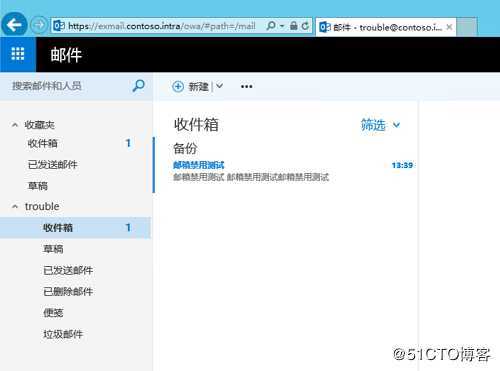
Task: Click the 新建 new mail plus icon
Action: [x=178, y=87]
